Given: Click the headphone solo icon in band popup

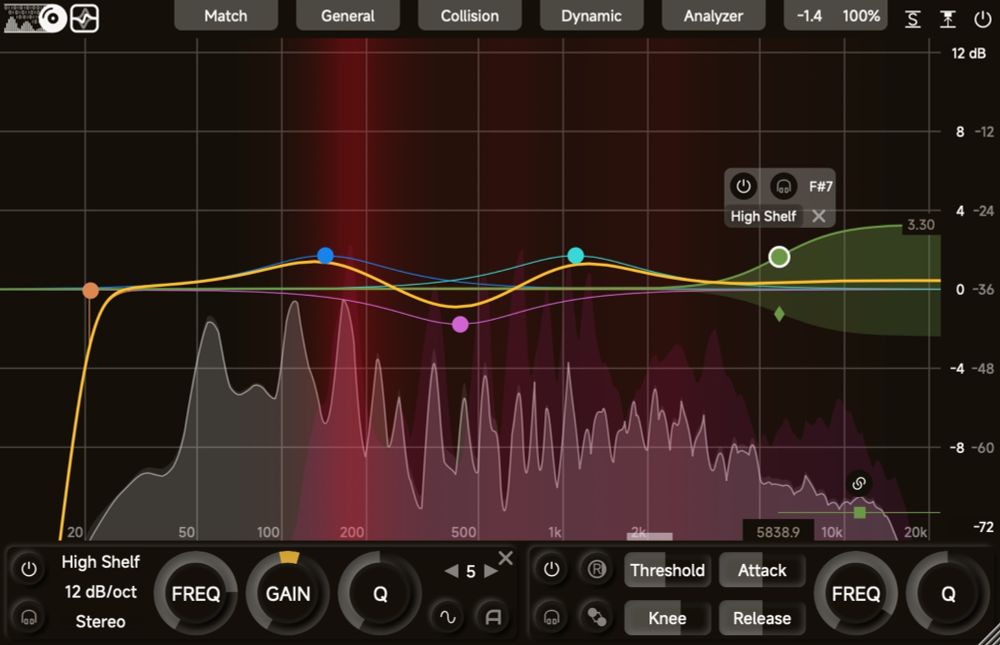Looking at the screenshot, I should [783, 186].
